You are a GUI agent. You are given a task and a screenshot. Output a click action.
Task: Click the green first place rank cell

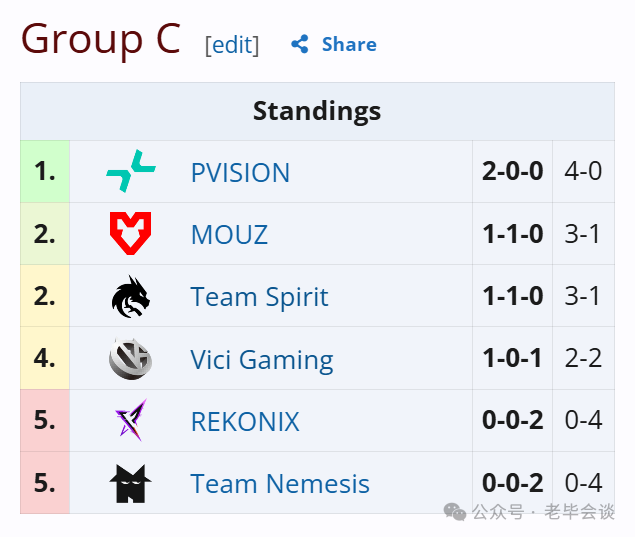pyautogui.click(x=45, y=171)
